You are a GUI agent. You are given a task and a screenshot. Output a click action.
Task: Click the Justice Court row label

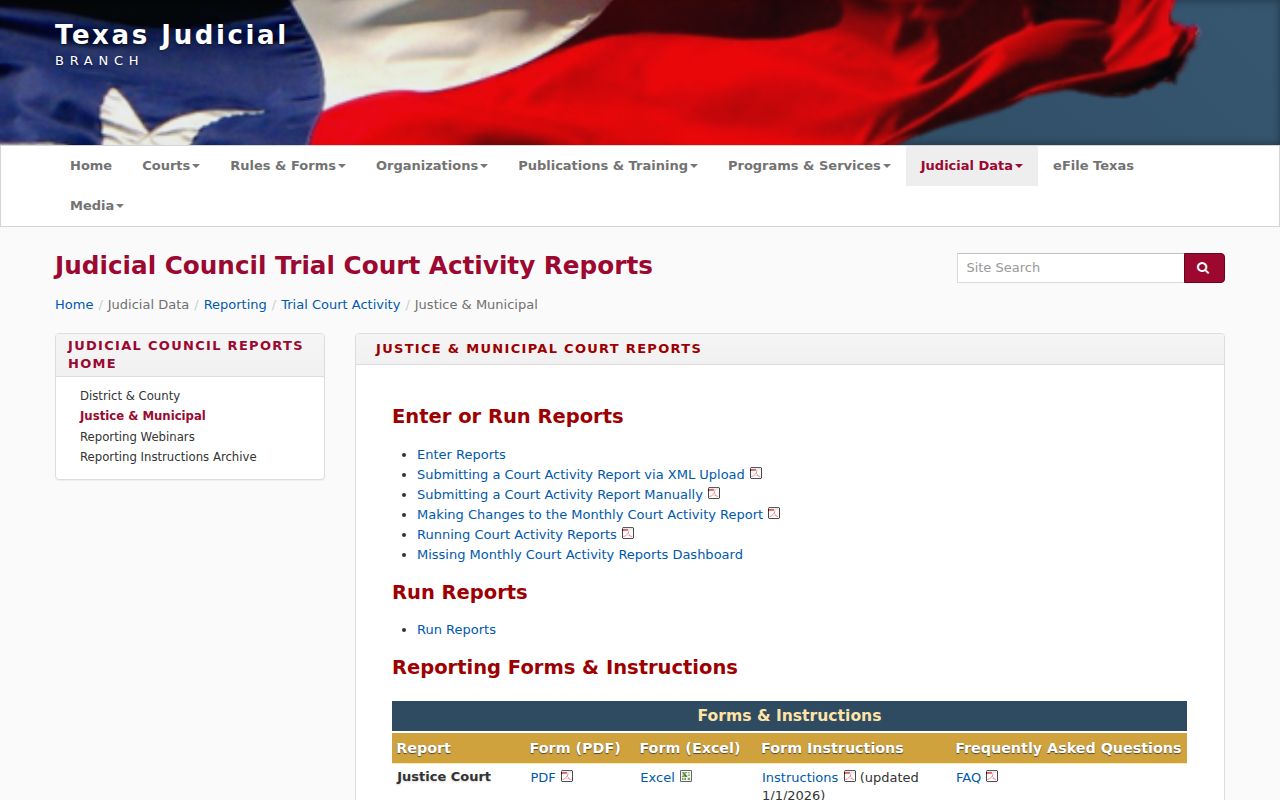coord(444,776)
